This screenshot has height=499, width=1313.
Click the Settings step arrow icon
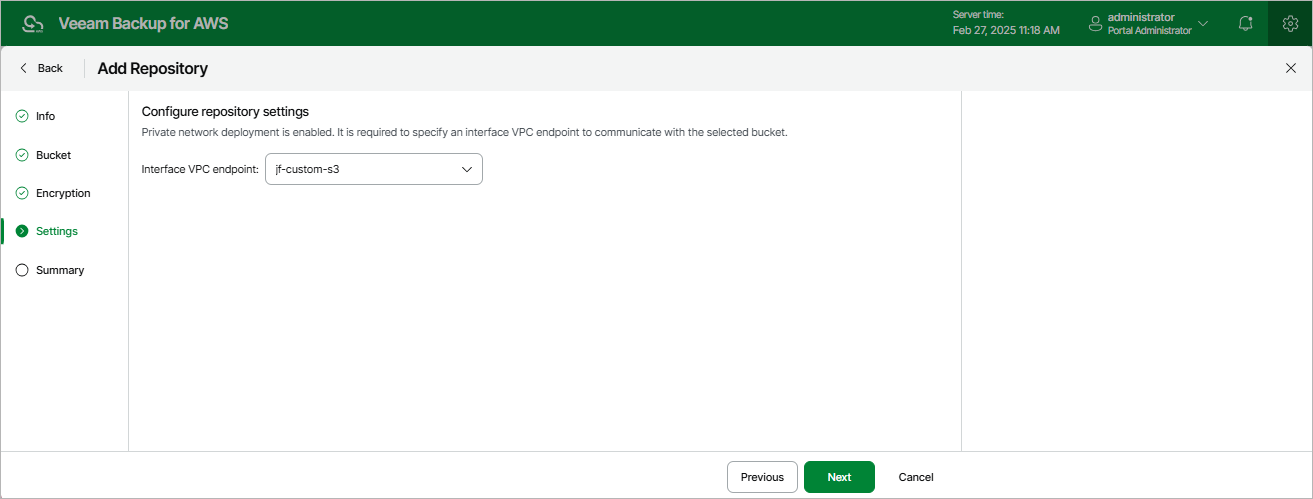[22, 231]
